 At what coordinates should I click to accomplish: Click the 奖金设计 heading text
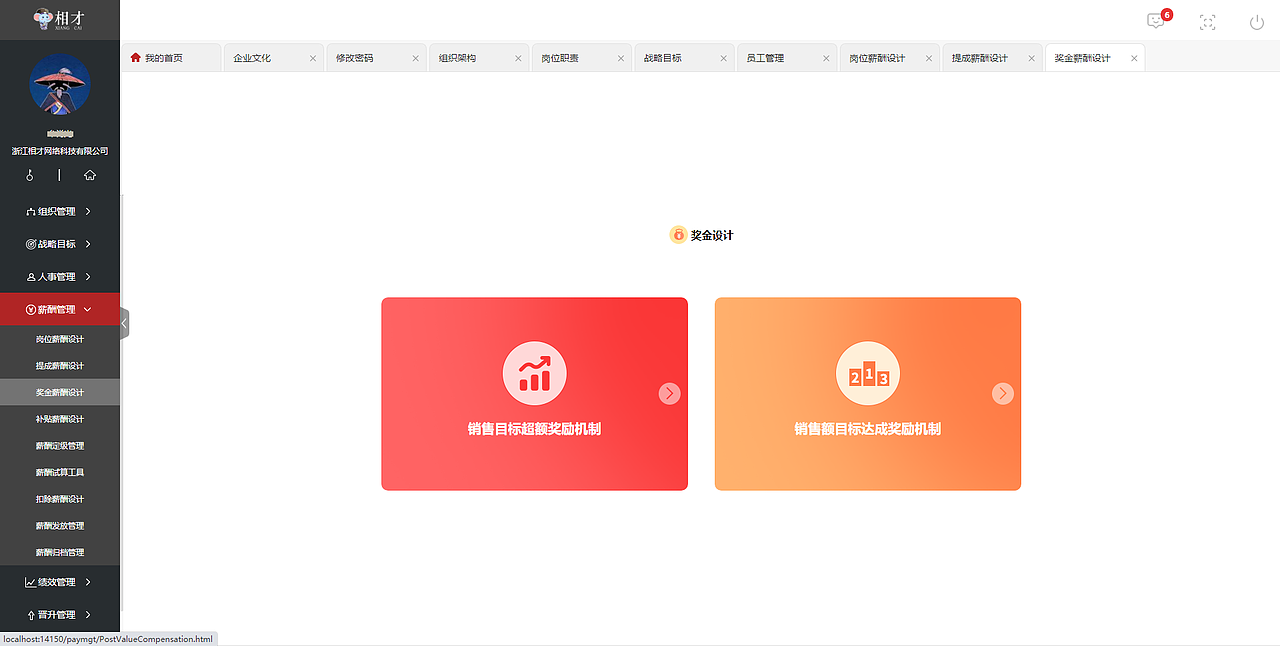coord(712,235)
